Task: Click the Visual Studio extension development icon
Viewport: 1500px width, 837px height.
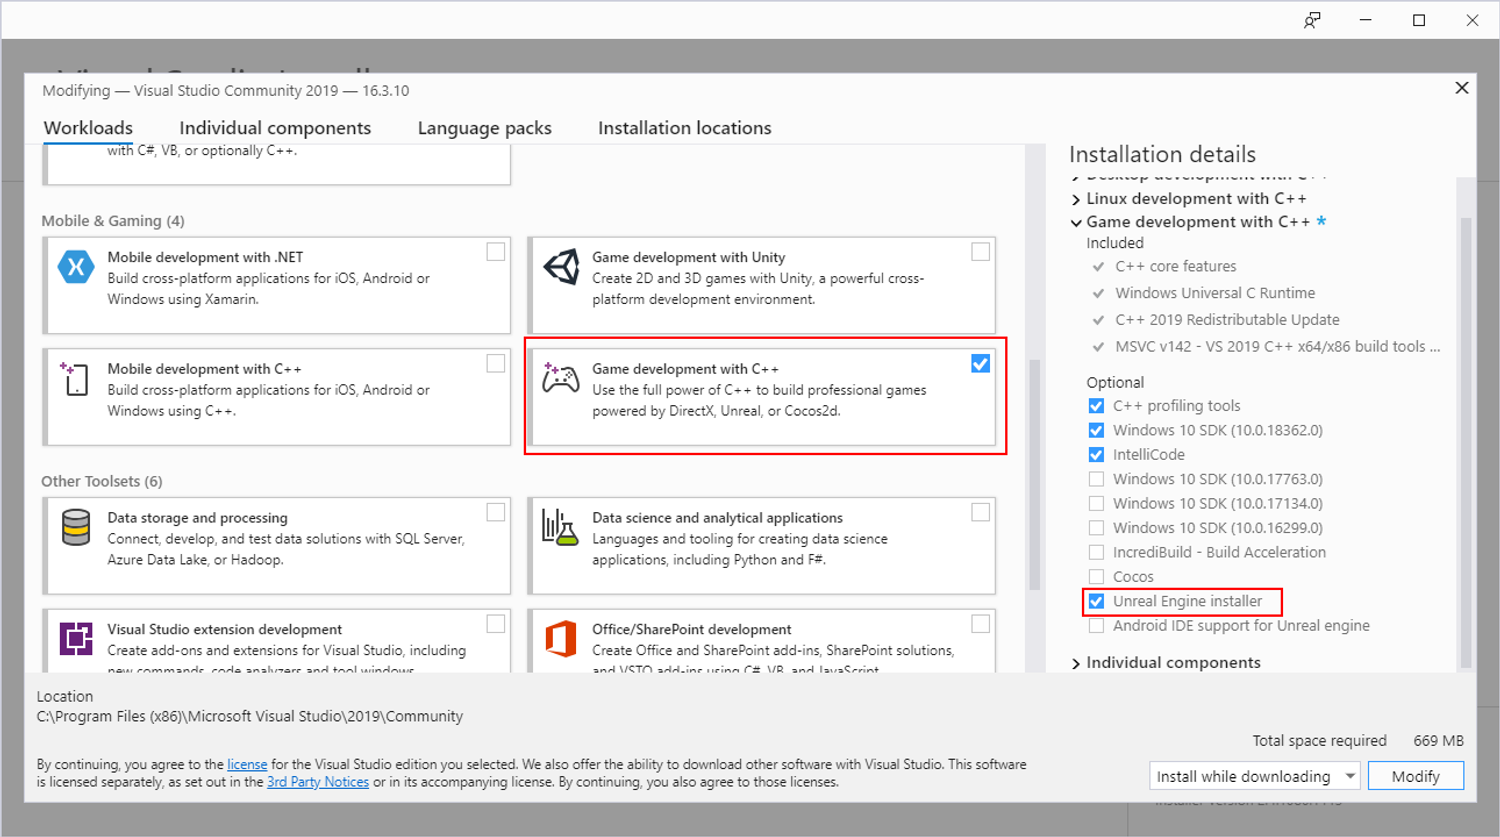Action: tap(76, 638)
